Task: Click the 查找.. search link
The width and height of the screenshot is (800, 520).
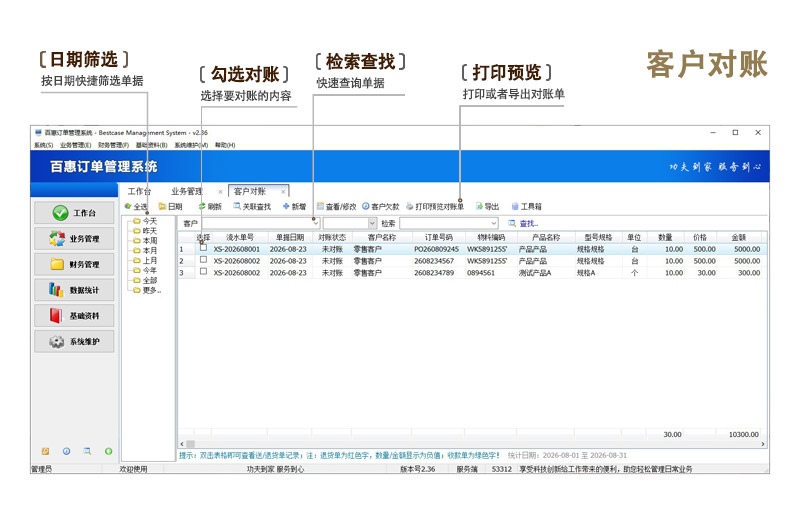Action: pyautogui.click(x=529, y=224)
